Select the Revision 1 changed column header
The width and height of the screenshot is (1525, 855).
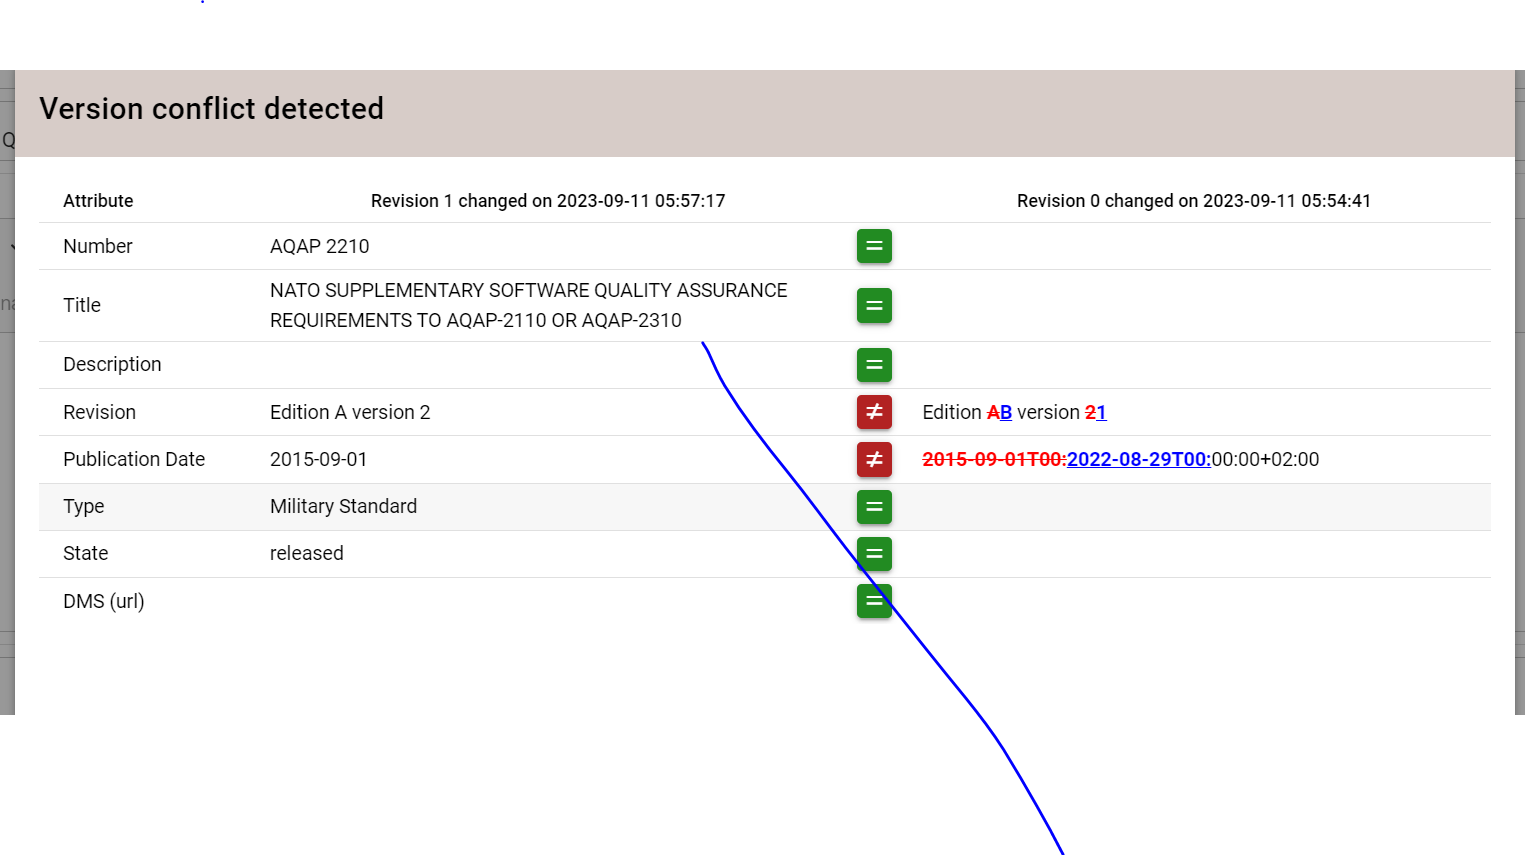pyautogui.click(x=547, y=201)
